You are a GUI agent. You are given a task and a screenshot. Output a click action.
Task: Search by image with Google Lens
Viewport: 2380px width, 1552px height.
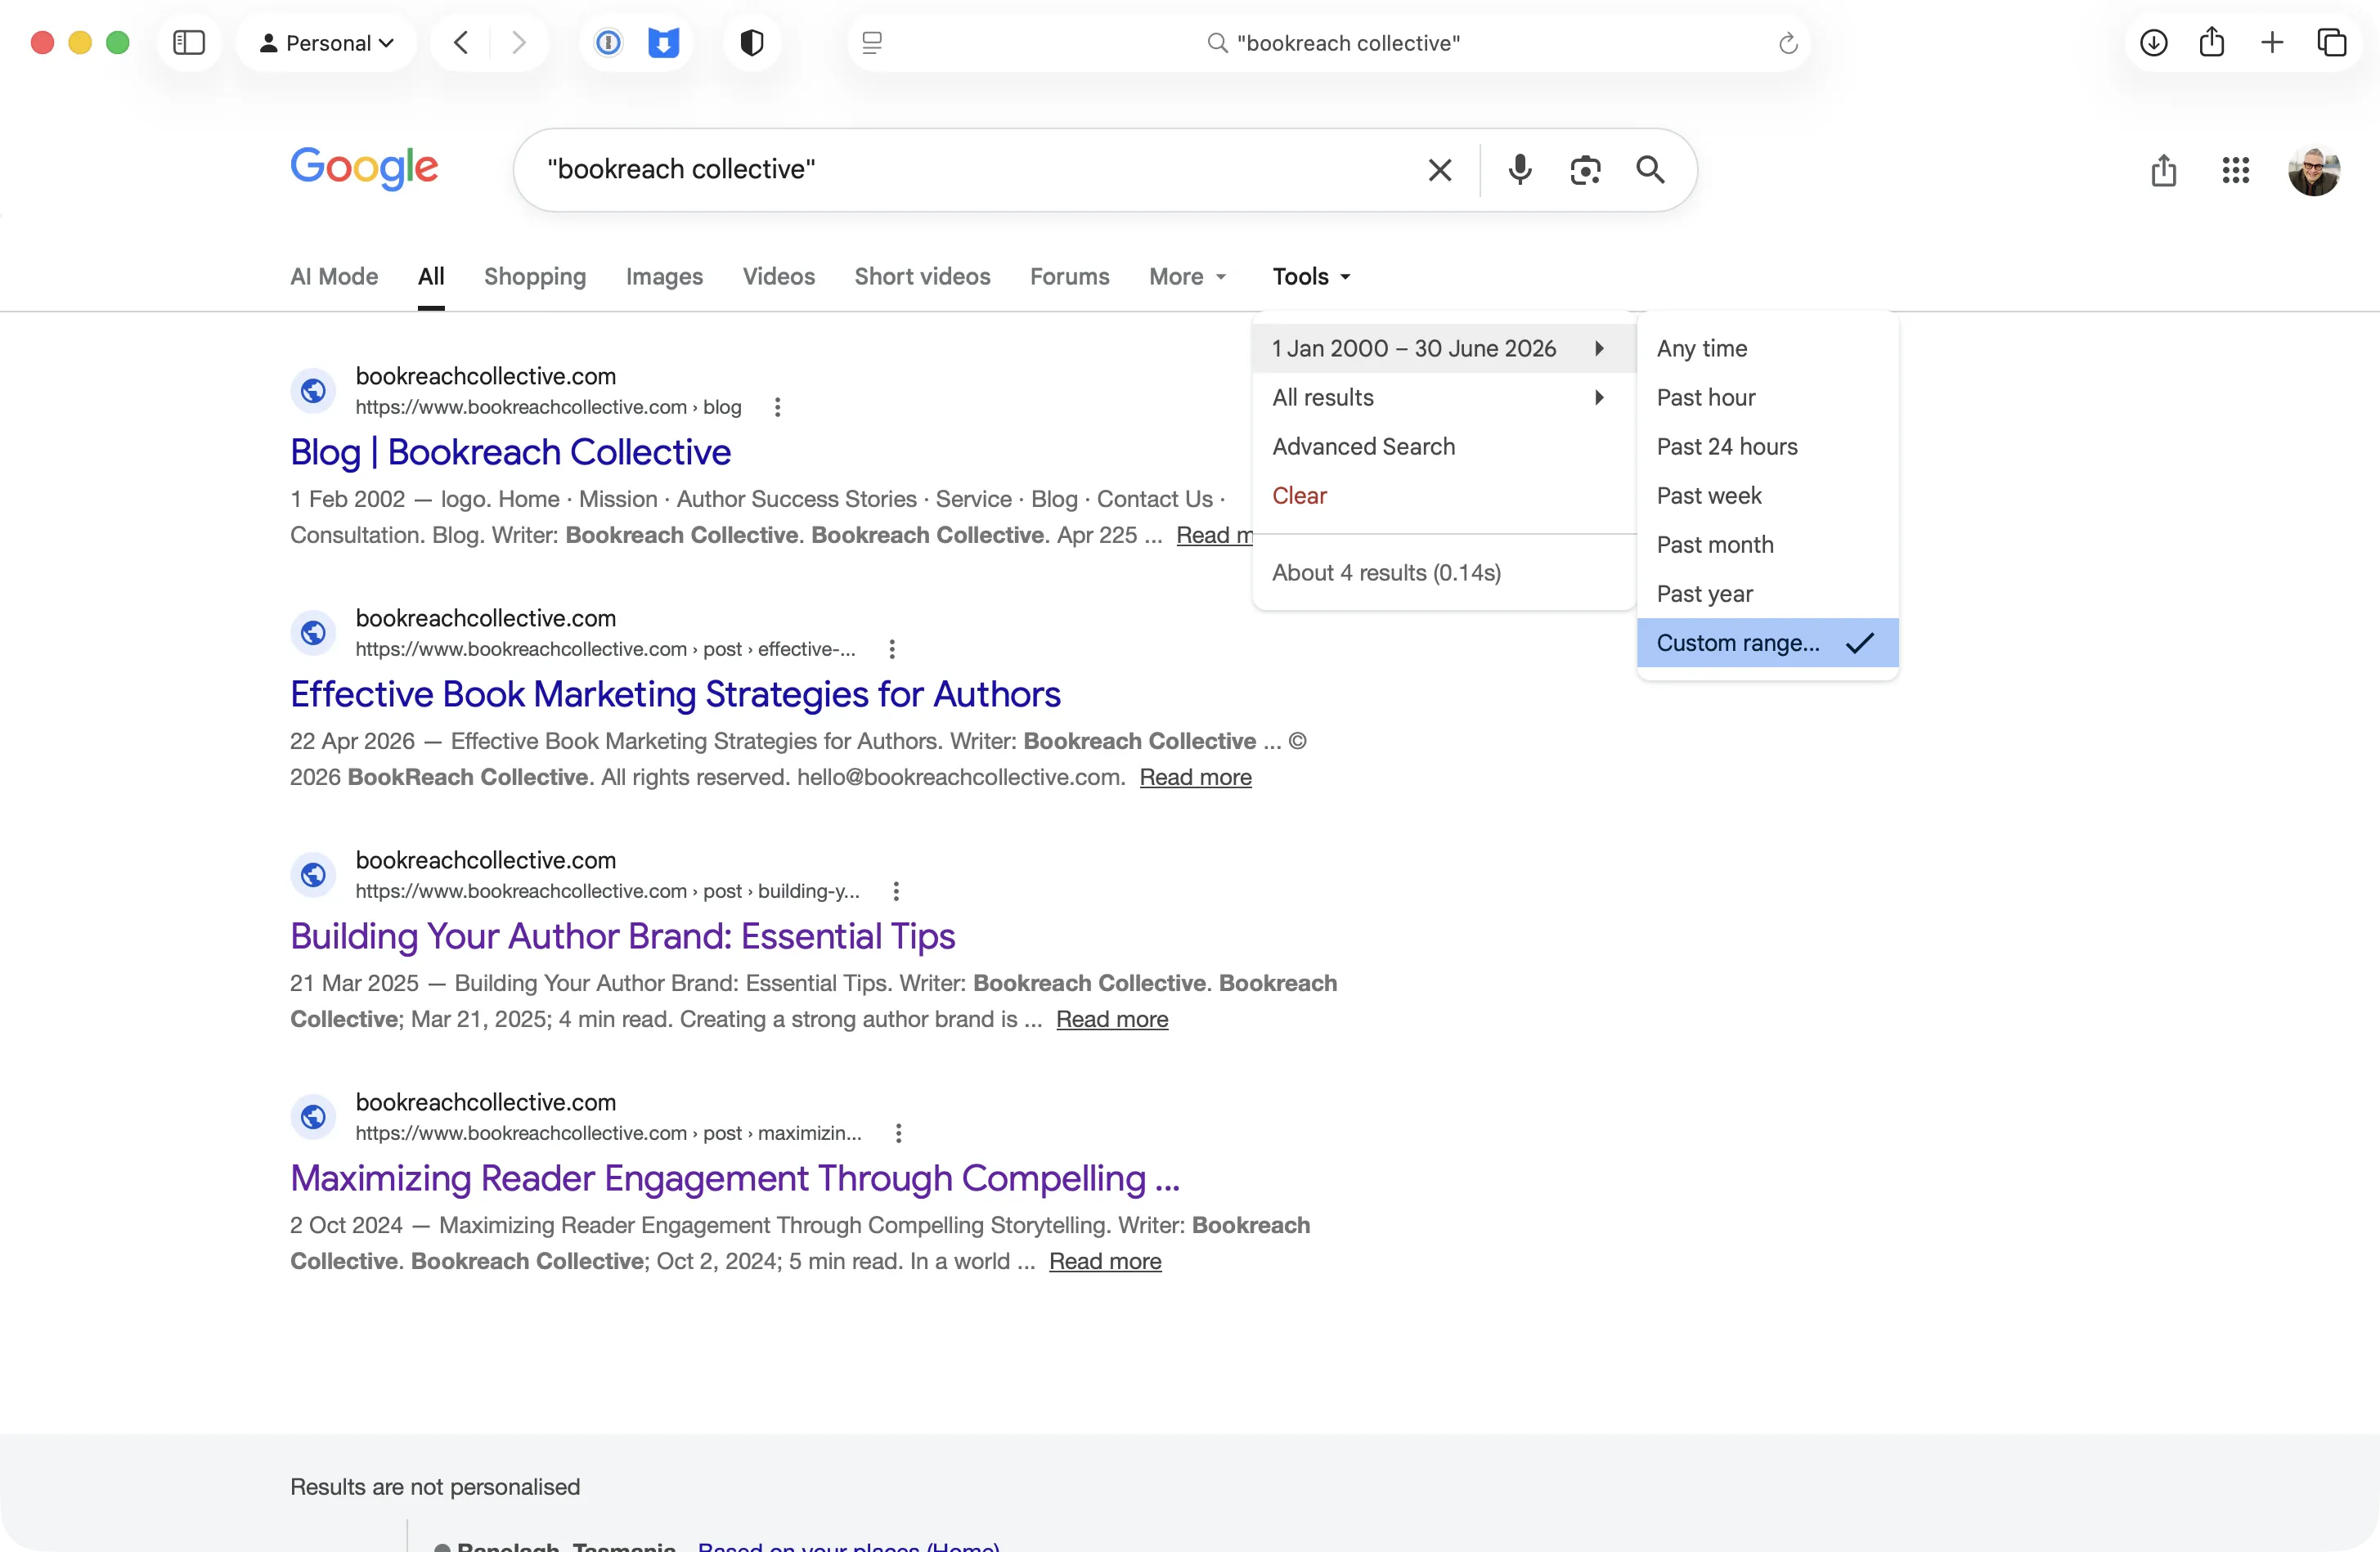point(1585,170)
